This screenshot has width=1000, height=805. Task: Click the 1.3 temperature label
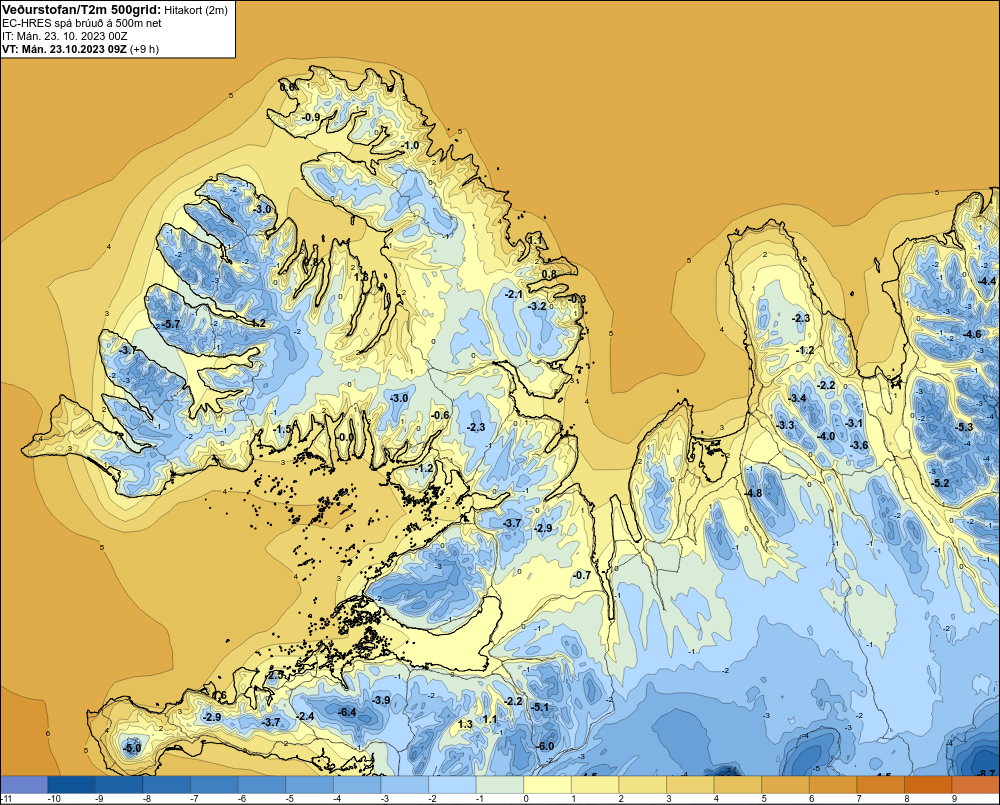coord(466,724)
